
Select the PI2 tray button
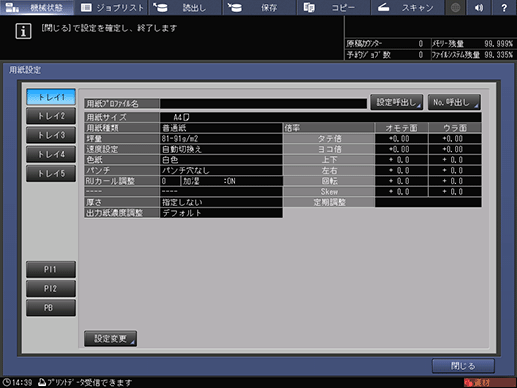point(51,289)
